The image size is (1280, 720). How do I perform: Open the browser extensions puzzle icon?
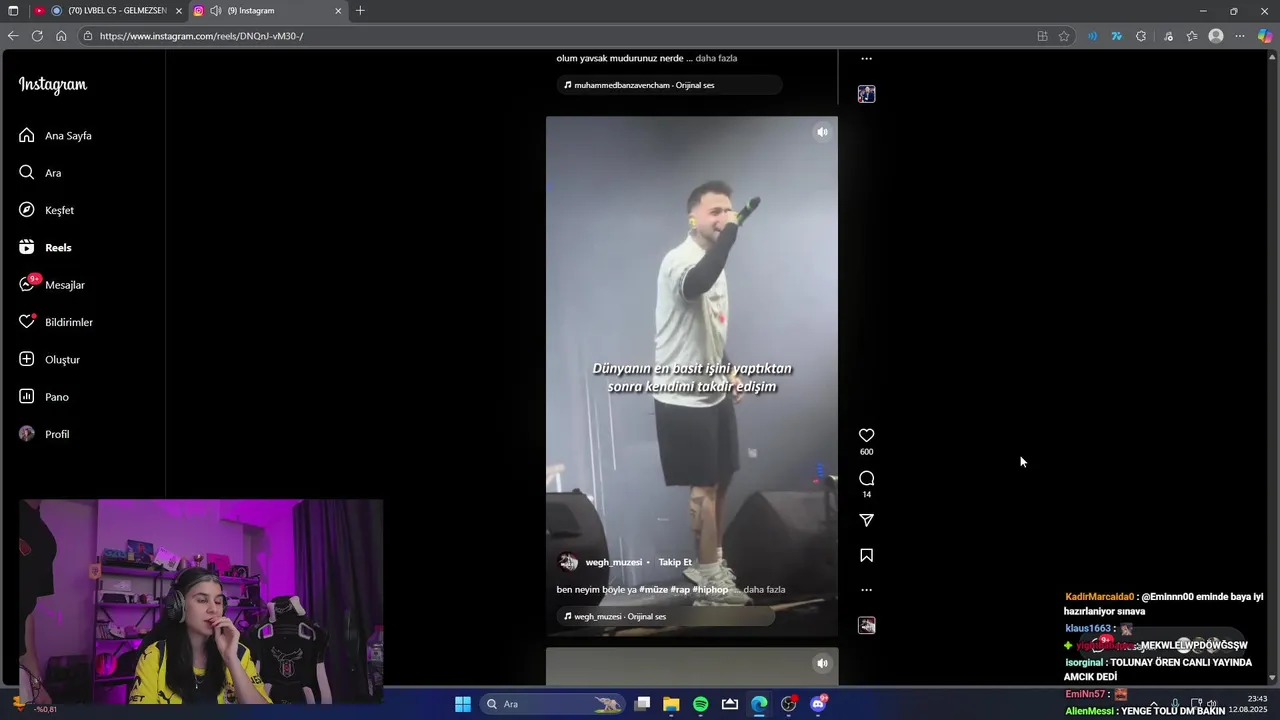click(x=1141, y=36)
